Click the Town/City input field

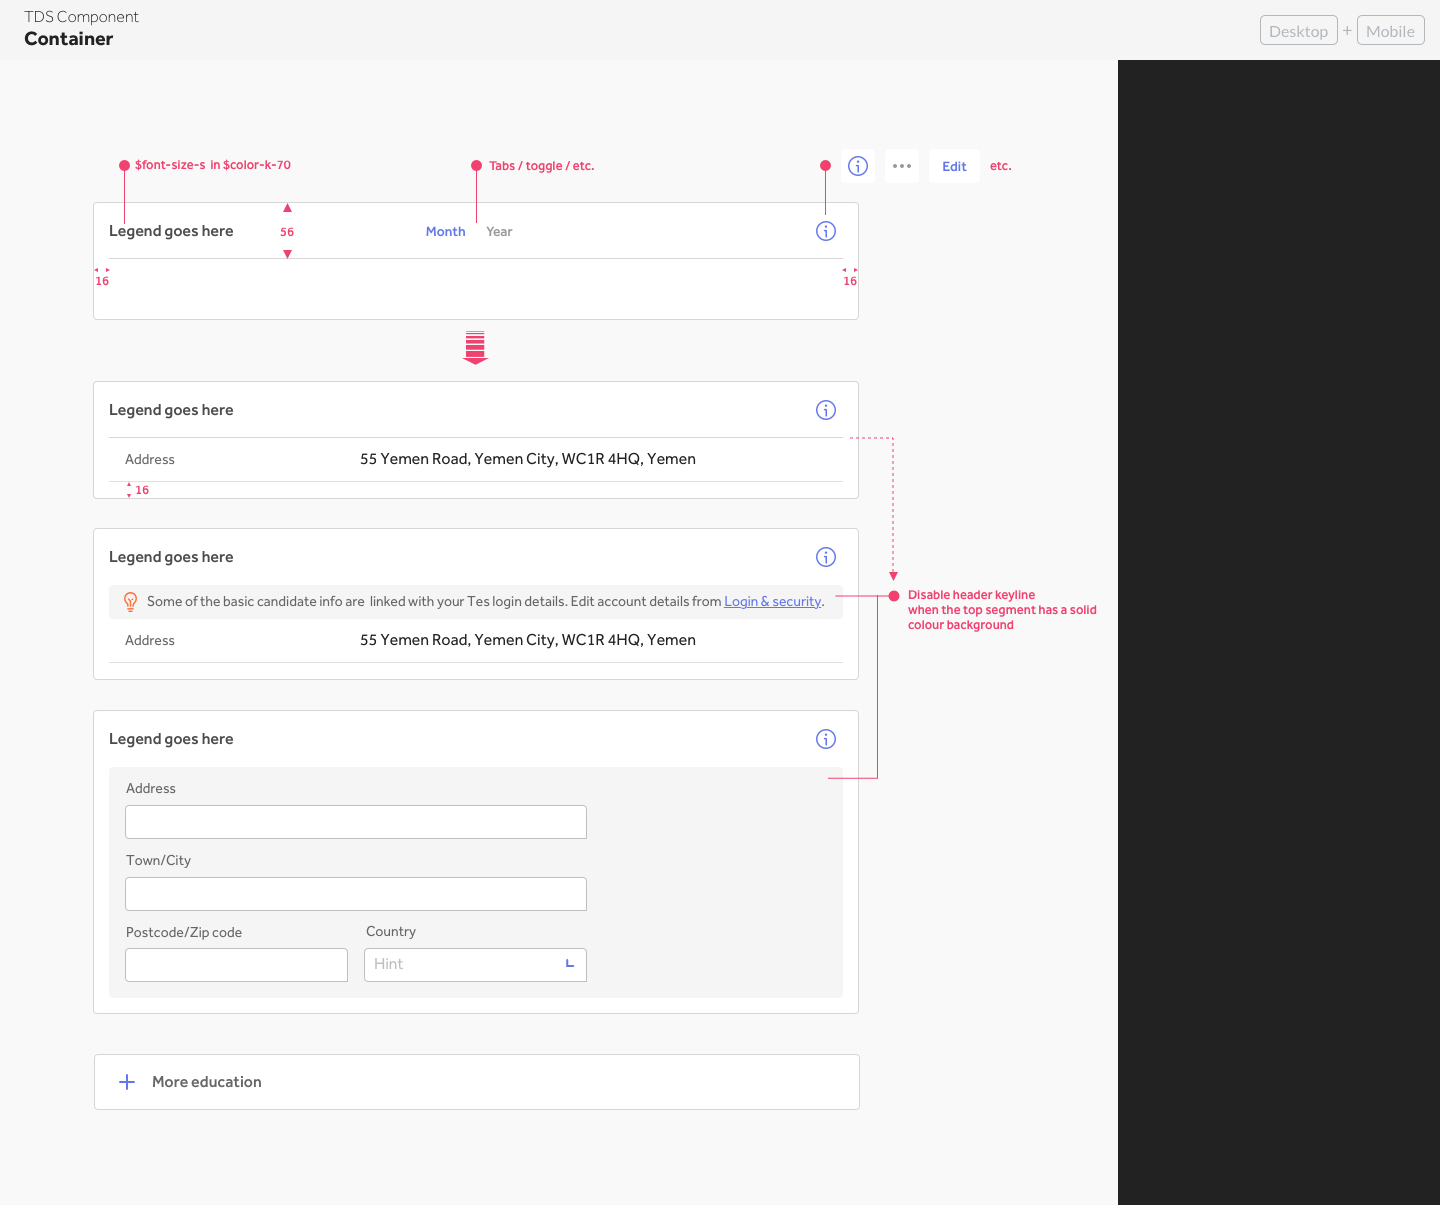[356, 894]
